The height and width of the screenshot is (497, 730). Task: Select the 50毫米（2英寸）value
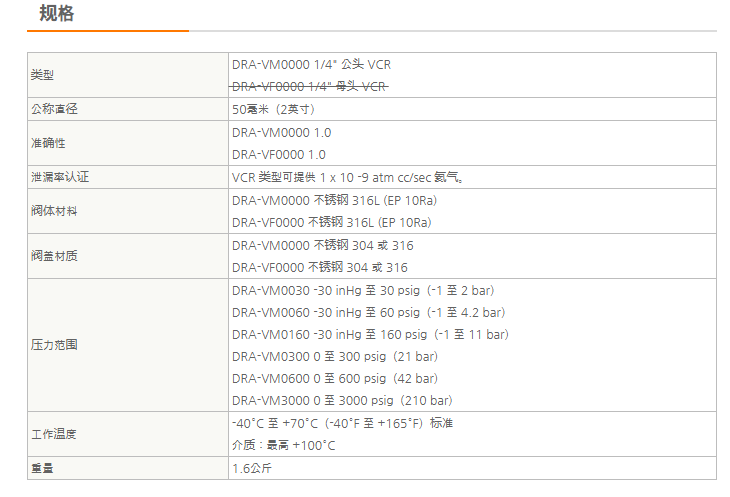[x=273, y=110]
